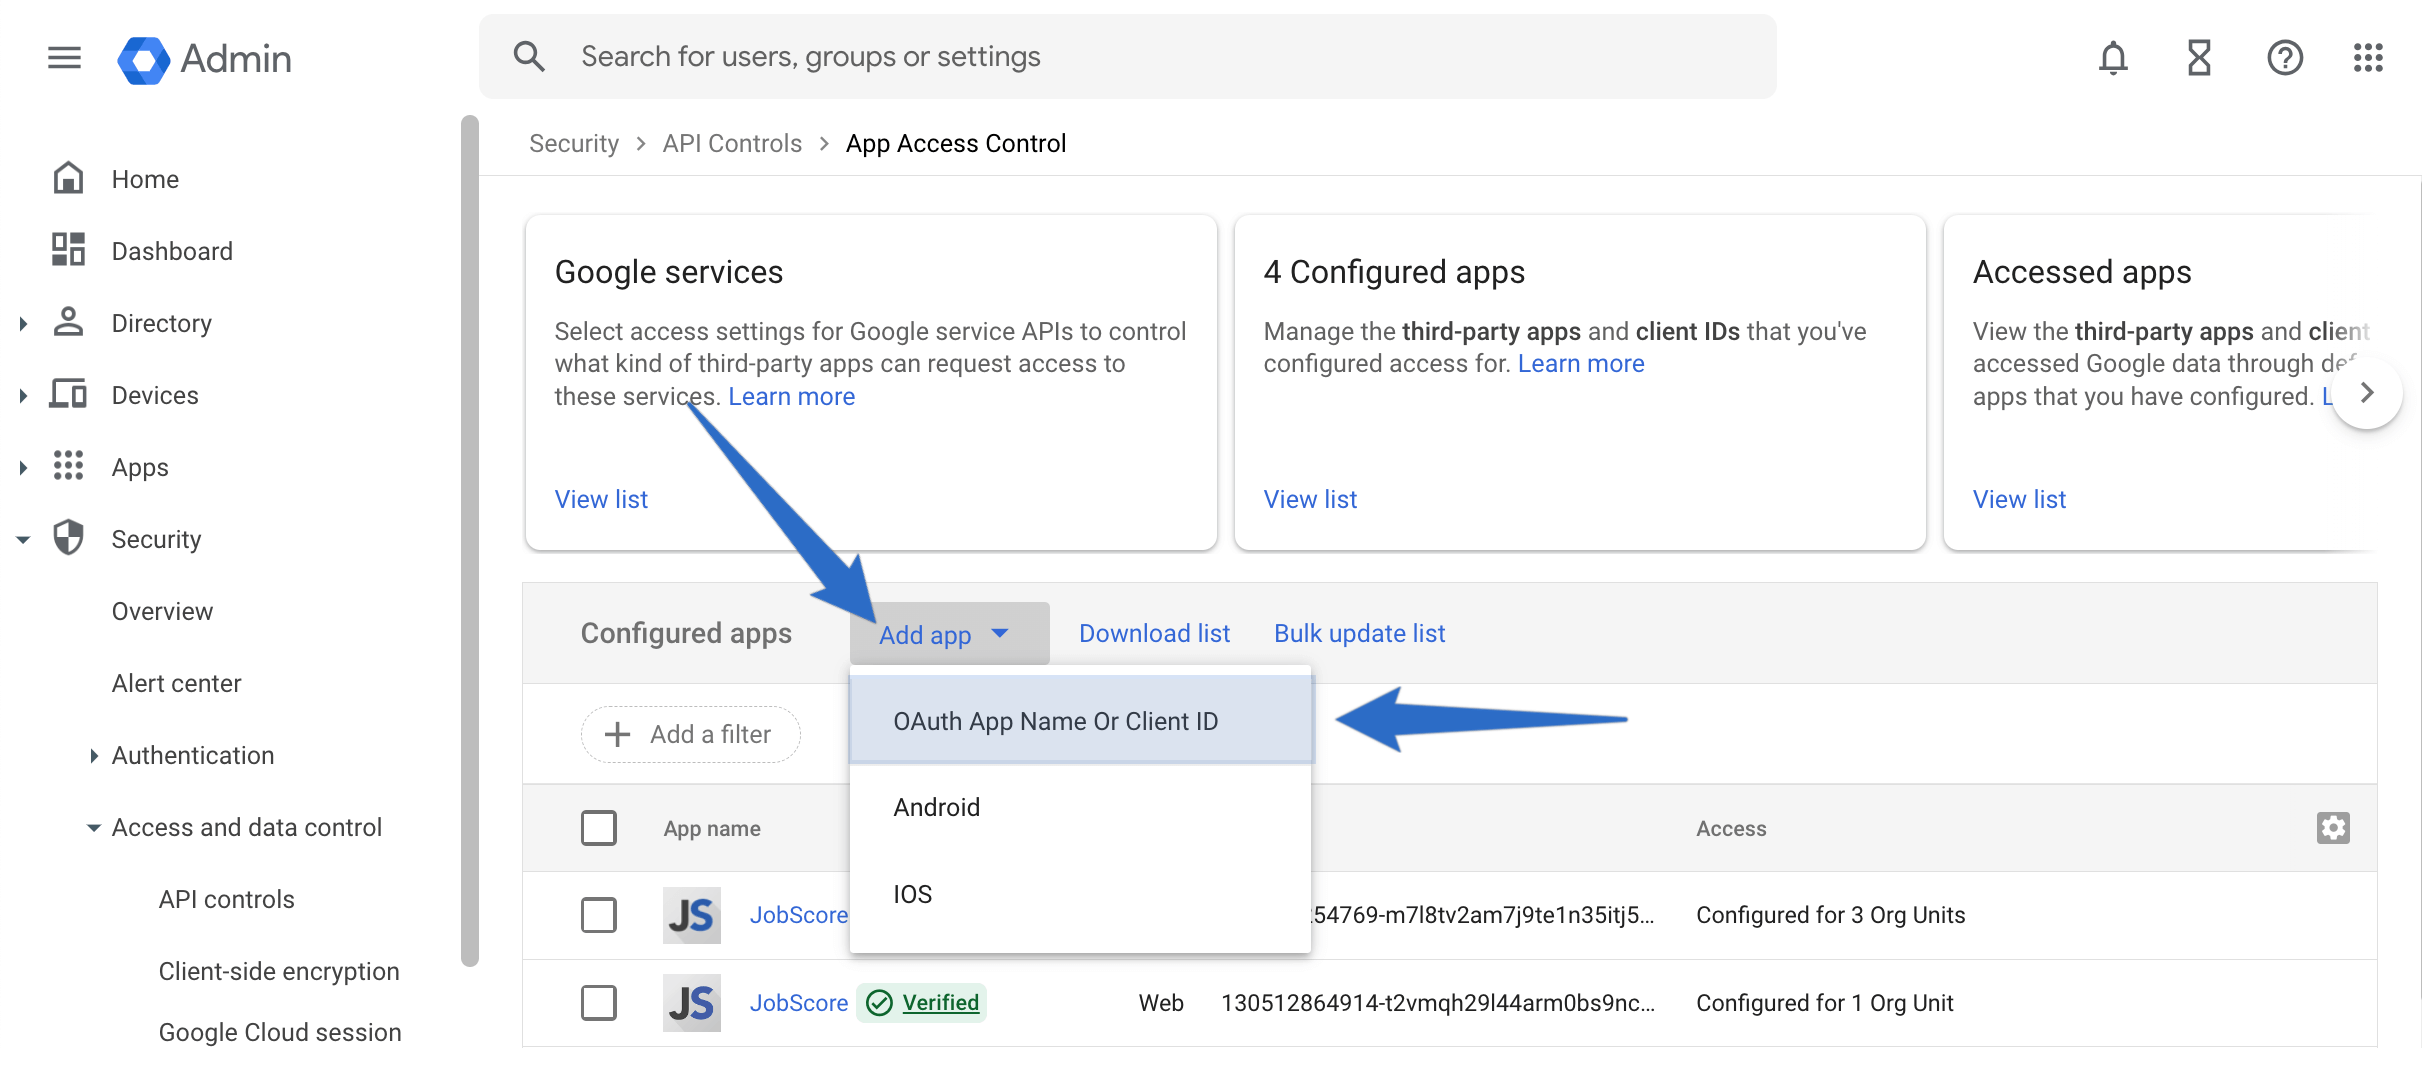Viewport: 2422px width, 1090px height.
Task: Open the Add app dropdown
Action: pos(949,634)
